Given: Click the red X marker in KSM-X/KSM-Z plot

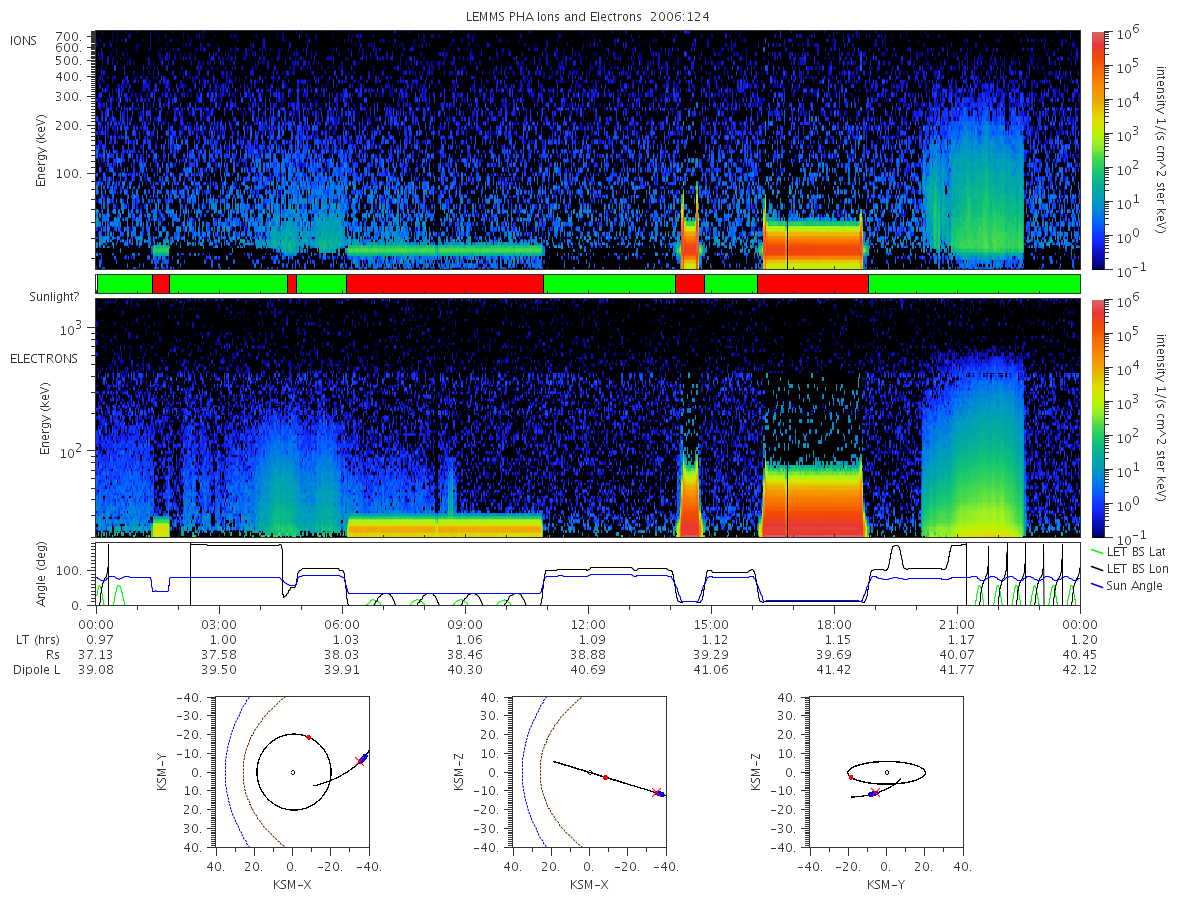Looking at the screenshot, I should point(656,793).
